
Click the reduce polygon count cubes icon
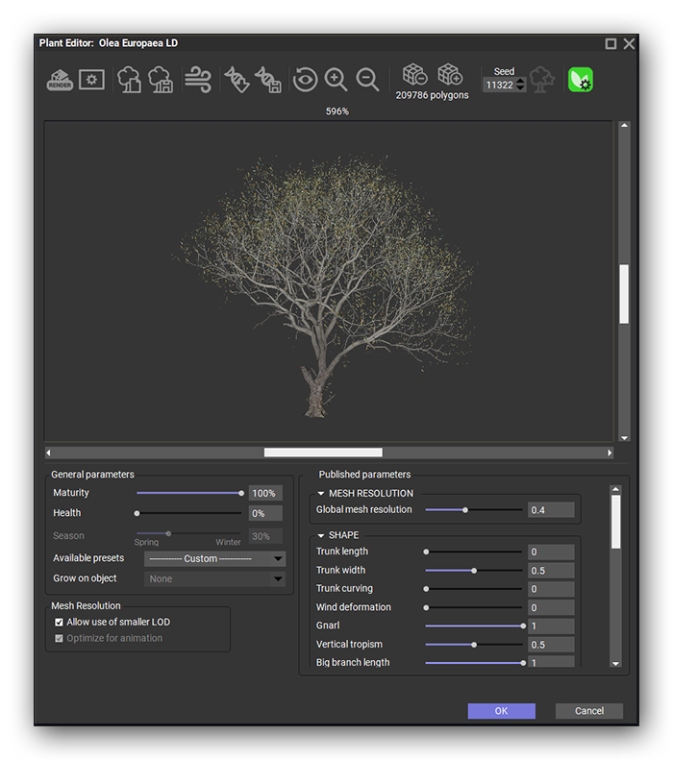414,76
